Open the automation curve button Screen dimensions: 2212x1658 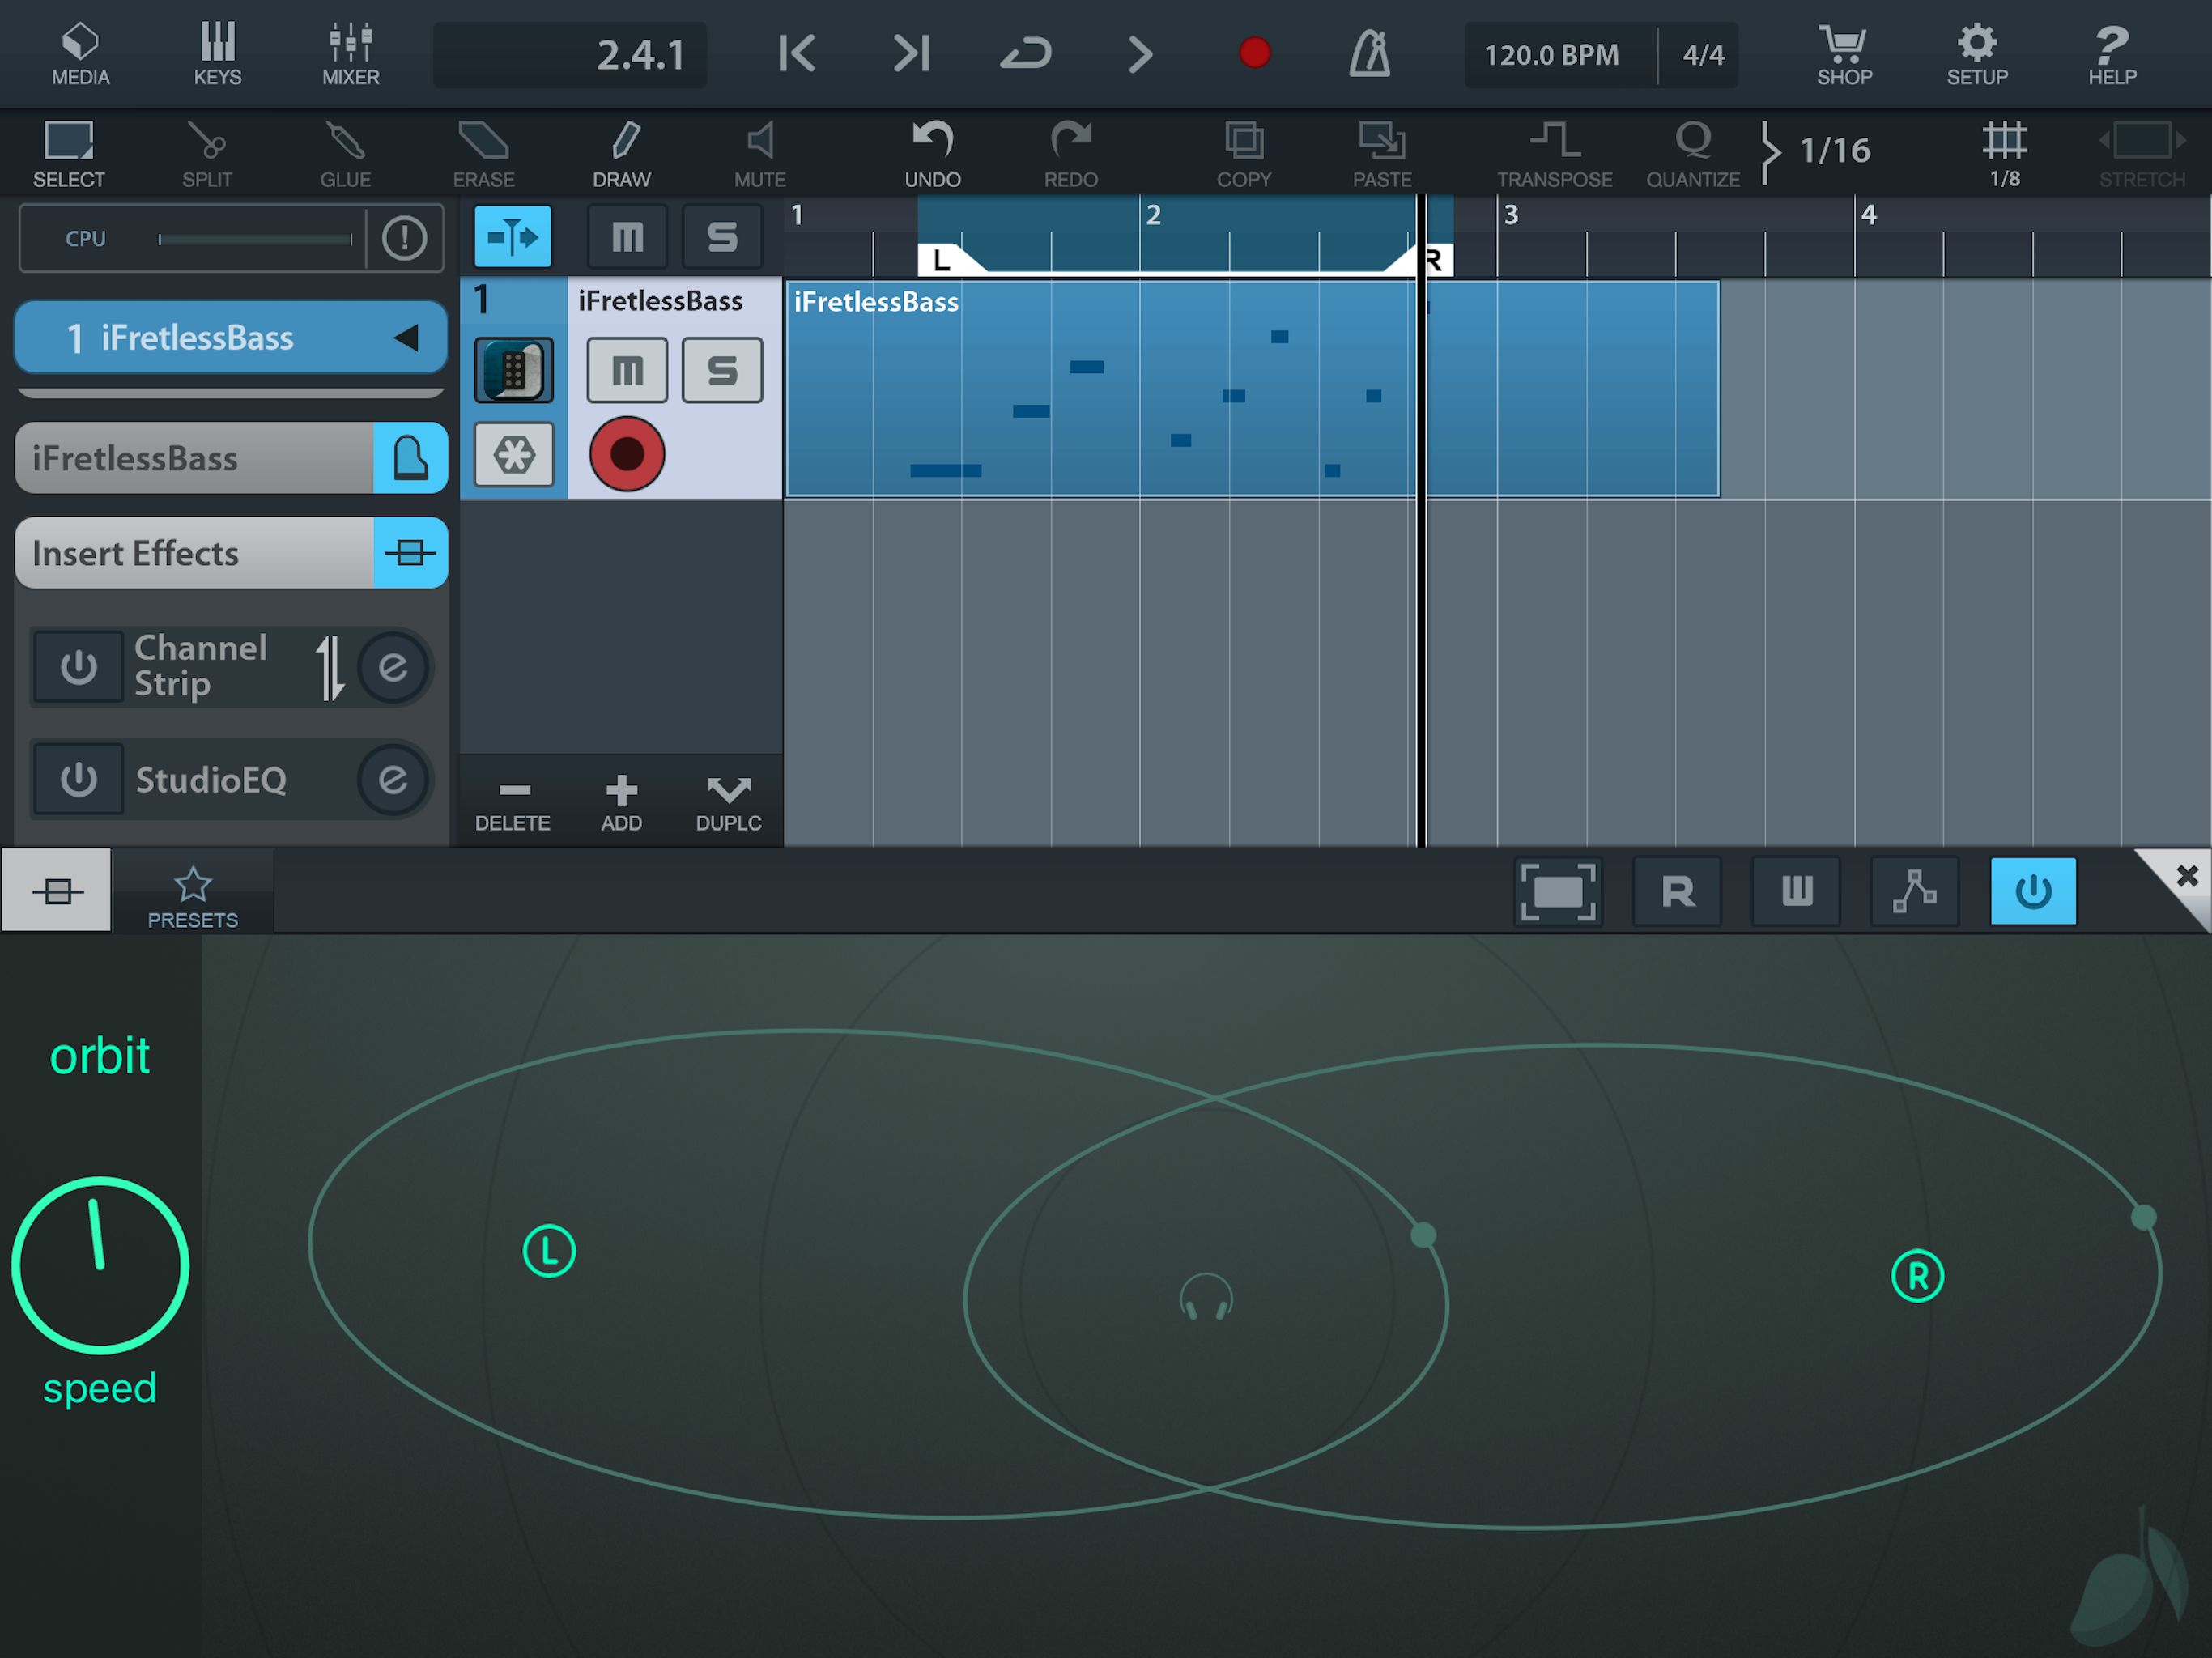(1914, 891)
